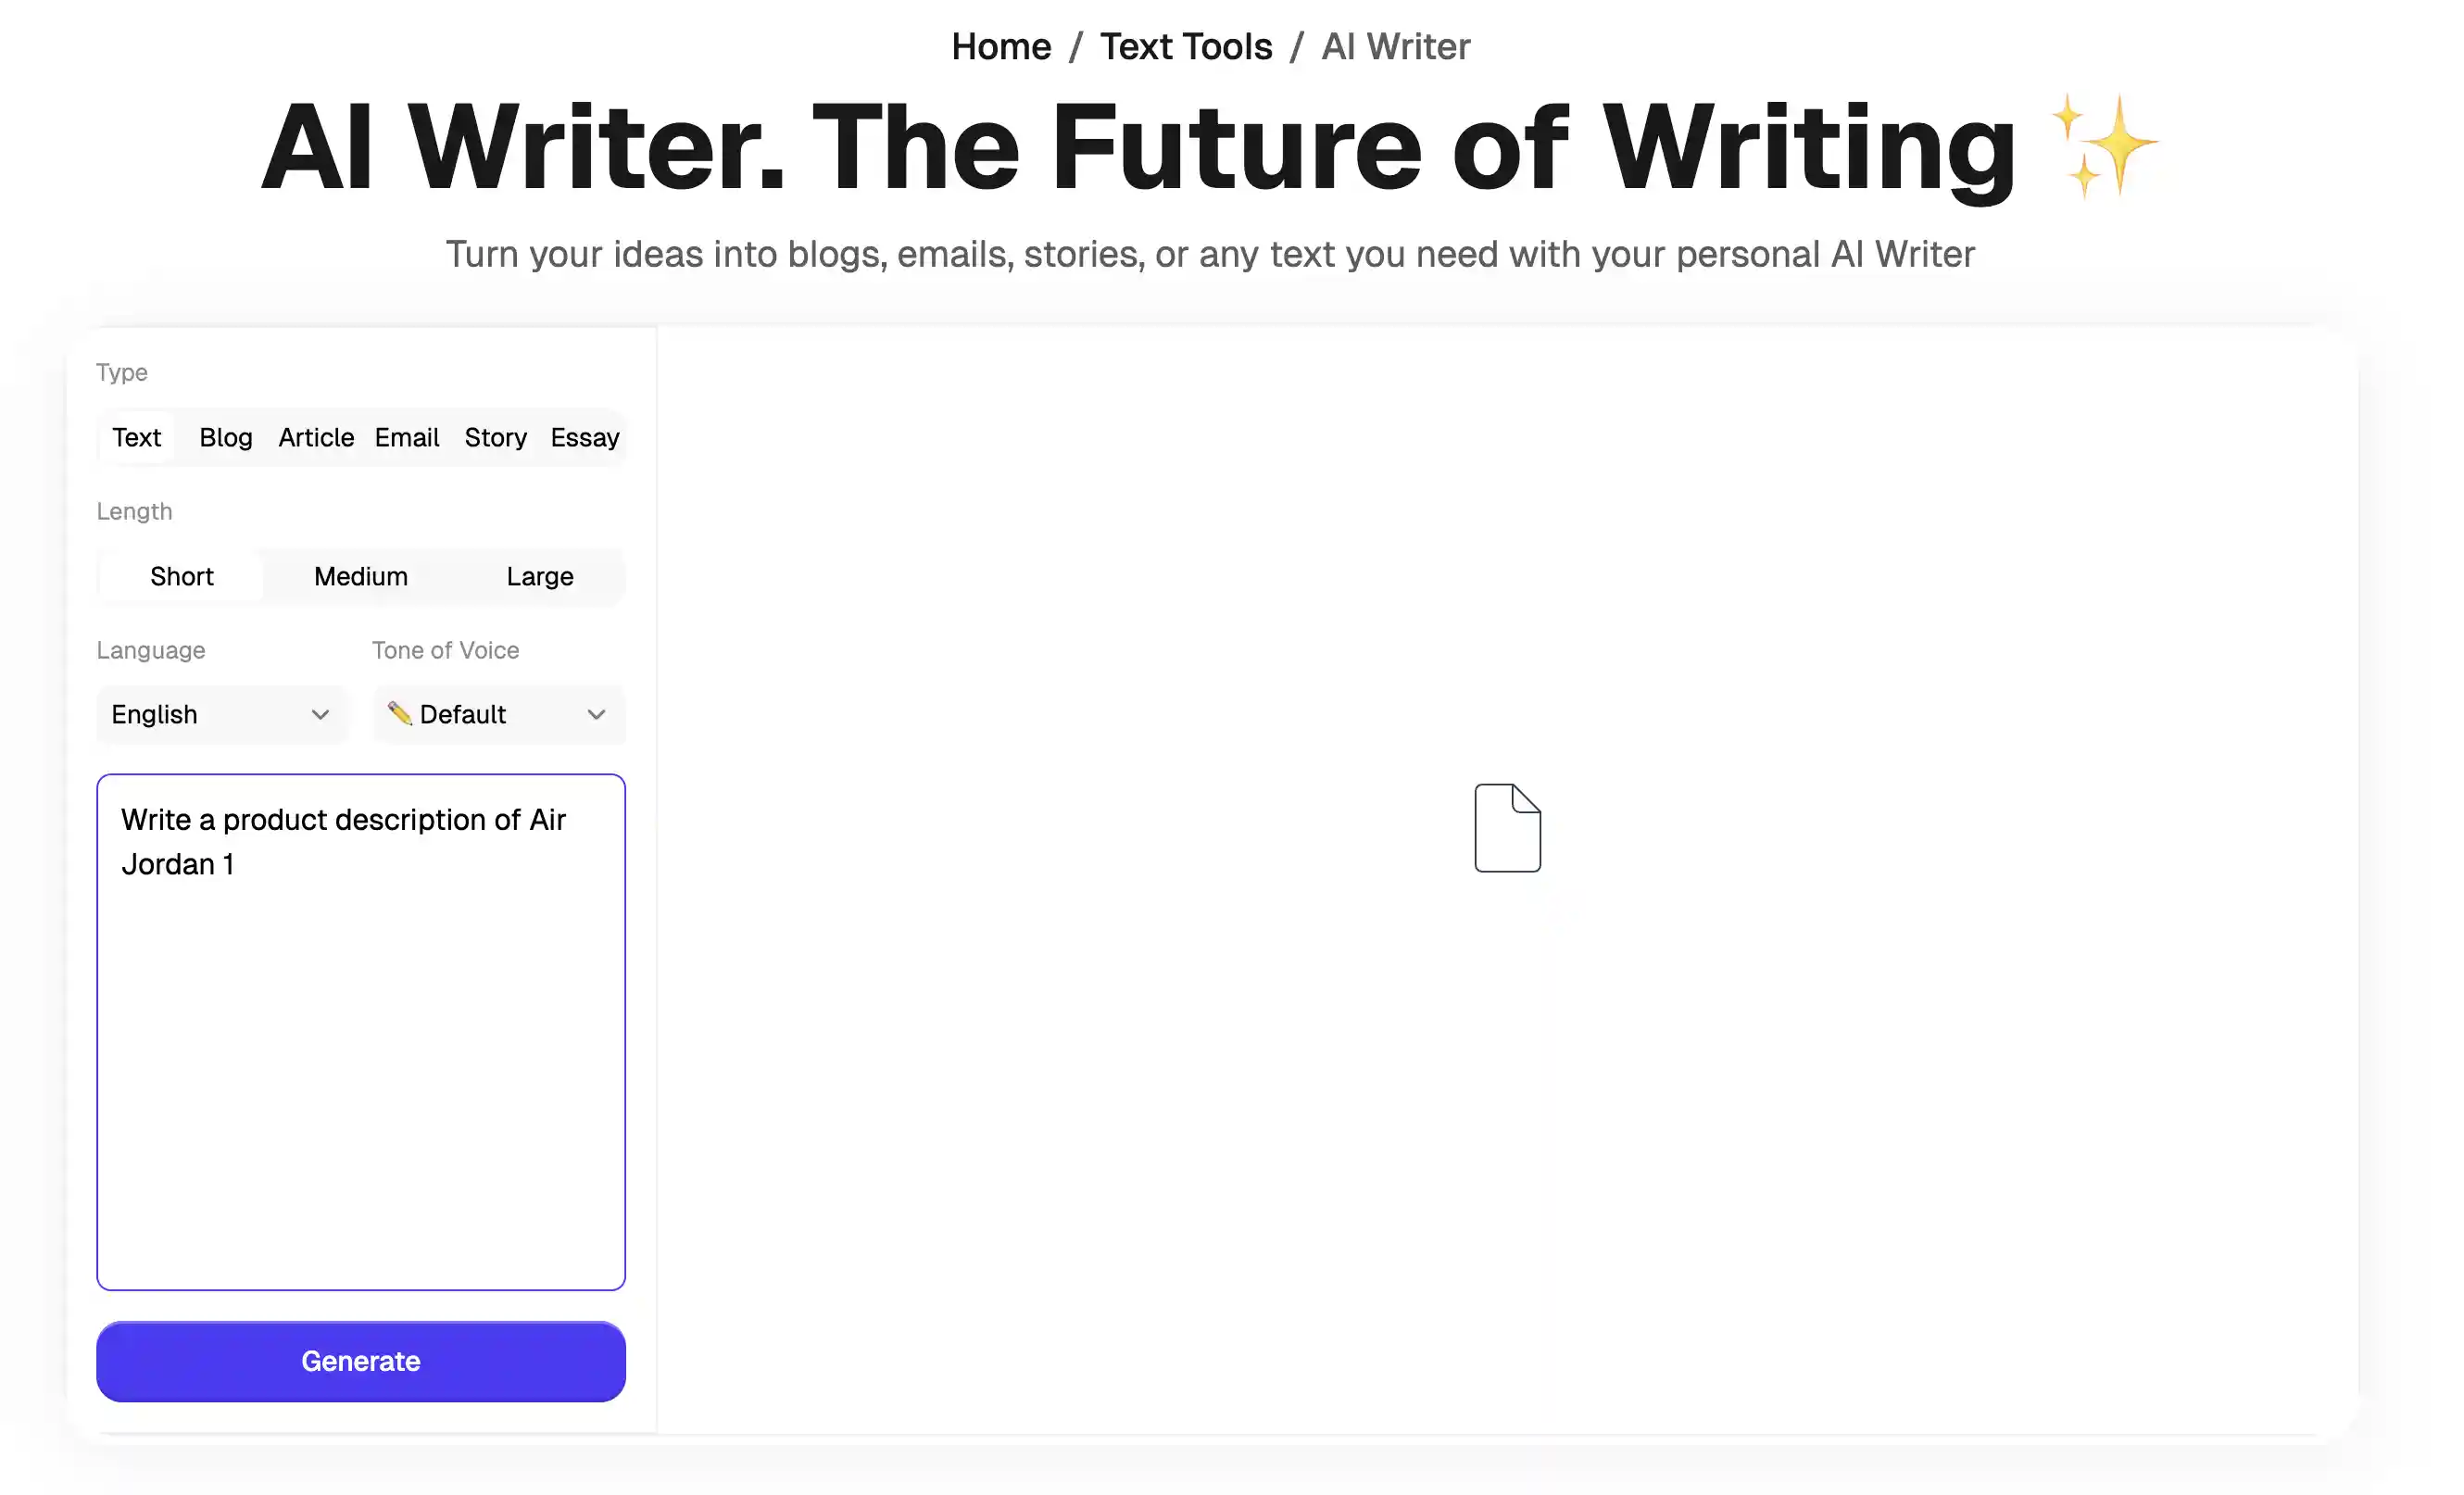Viewport: 2464px width, 1495px height.
Task: Select the Email type
Action: coord(406,437)
